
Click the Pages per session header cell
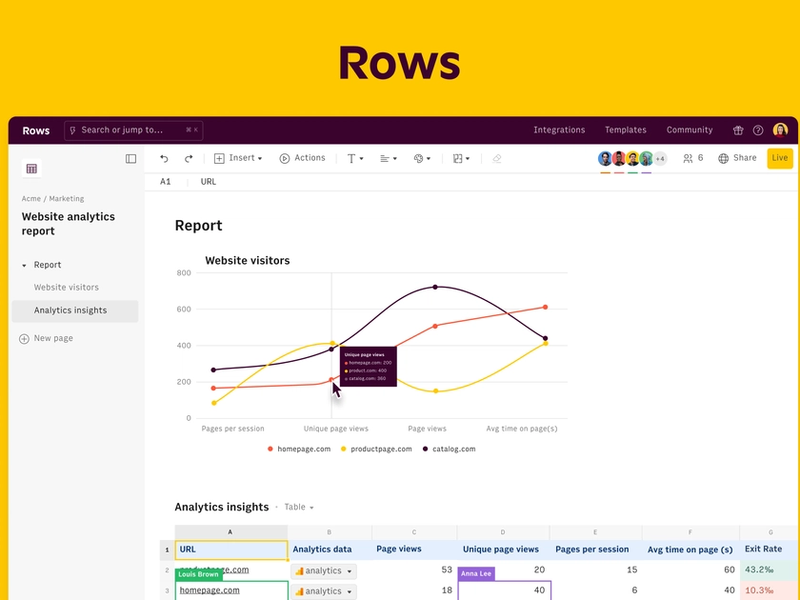(x=595, y=549)
